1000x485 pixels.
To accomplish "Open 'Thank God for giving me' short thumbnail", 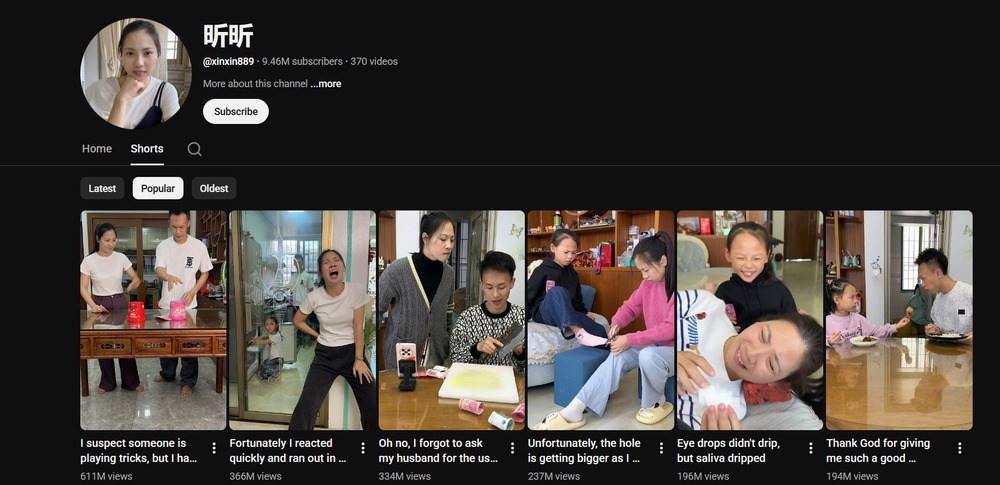I will point(899,320).
